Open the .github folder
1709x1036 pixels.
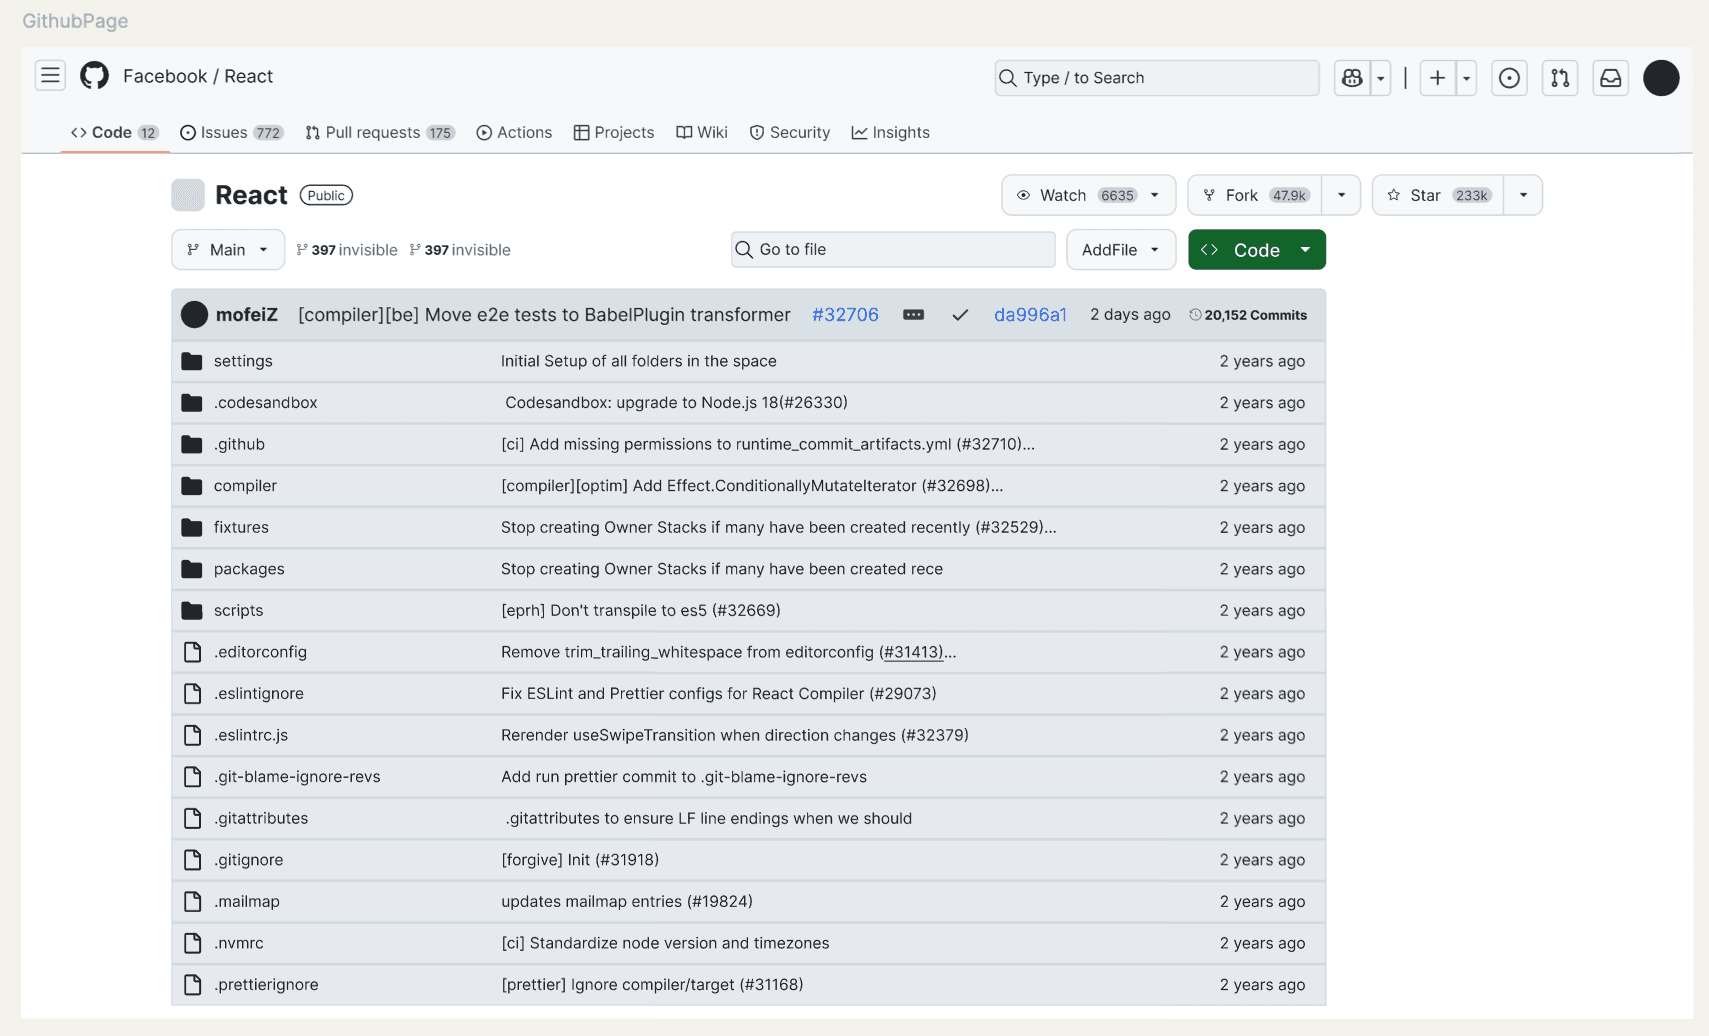[239, 444]
